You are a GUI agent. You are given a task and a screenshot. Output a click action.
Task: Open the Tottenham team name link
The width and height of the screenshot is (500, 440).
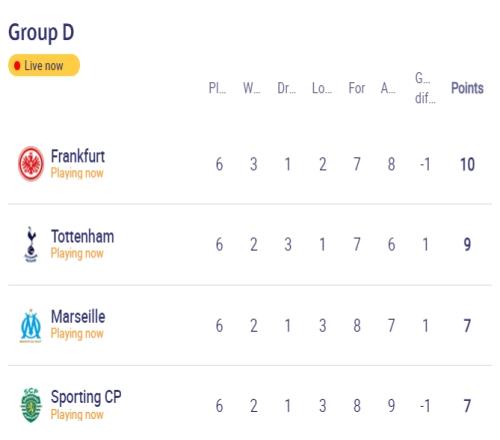82,236
